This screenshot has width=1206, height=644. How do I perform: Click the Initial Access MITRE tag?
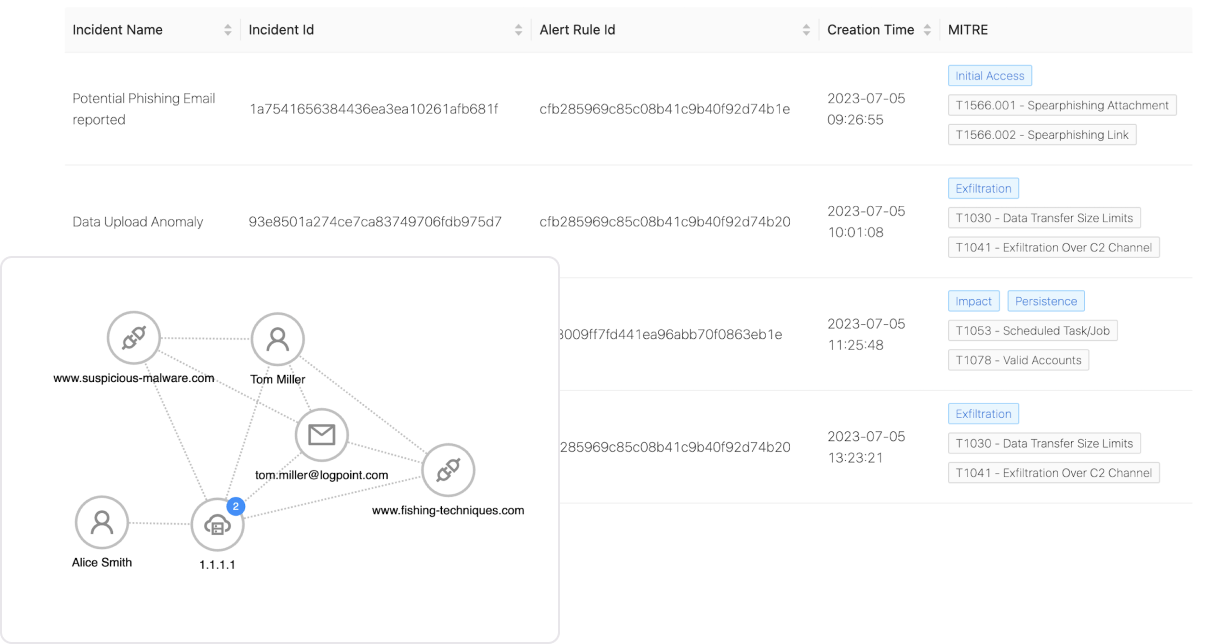pos(989,76)
